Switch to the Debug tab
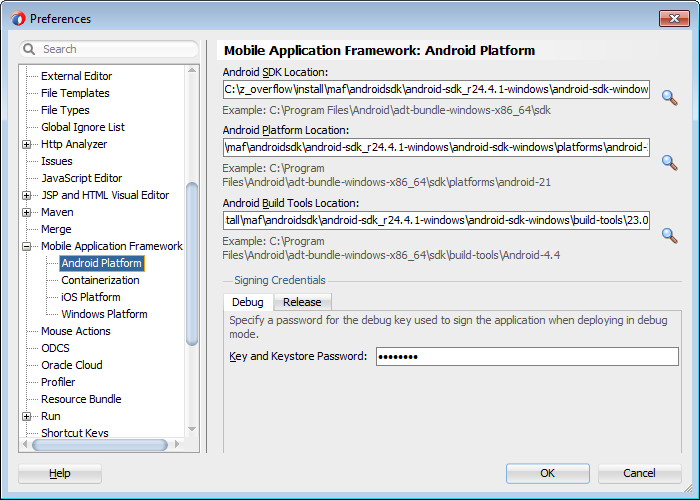 [248, 302]
